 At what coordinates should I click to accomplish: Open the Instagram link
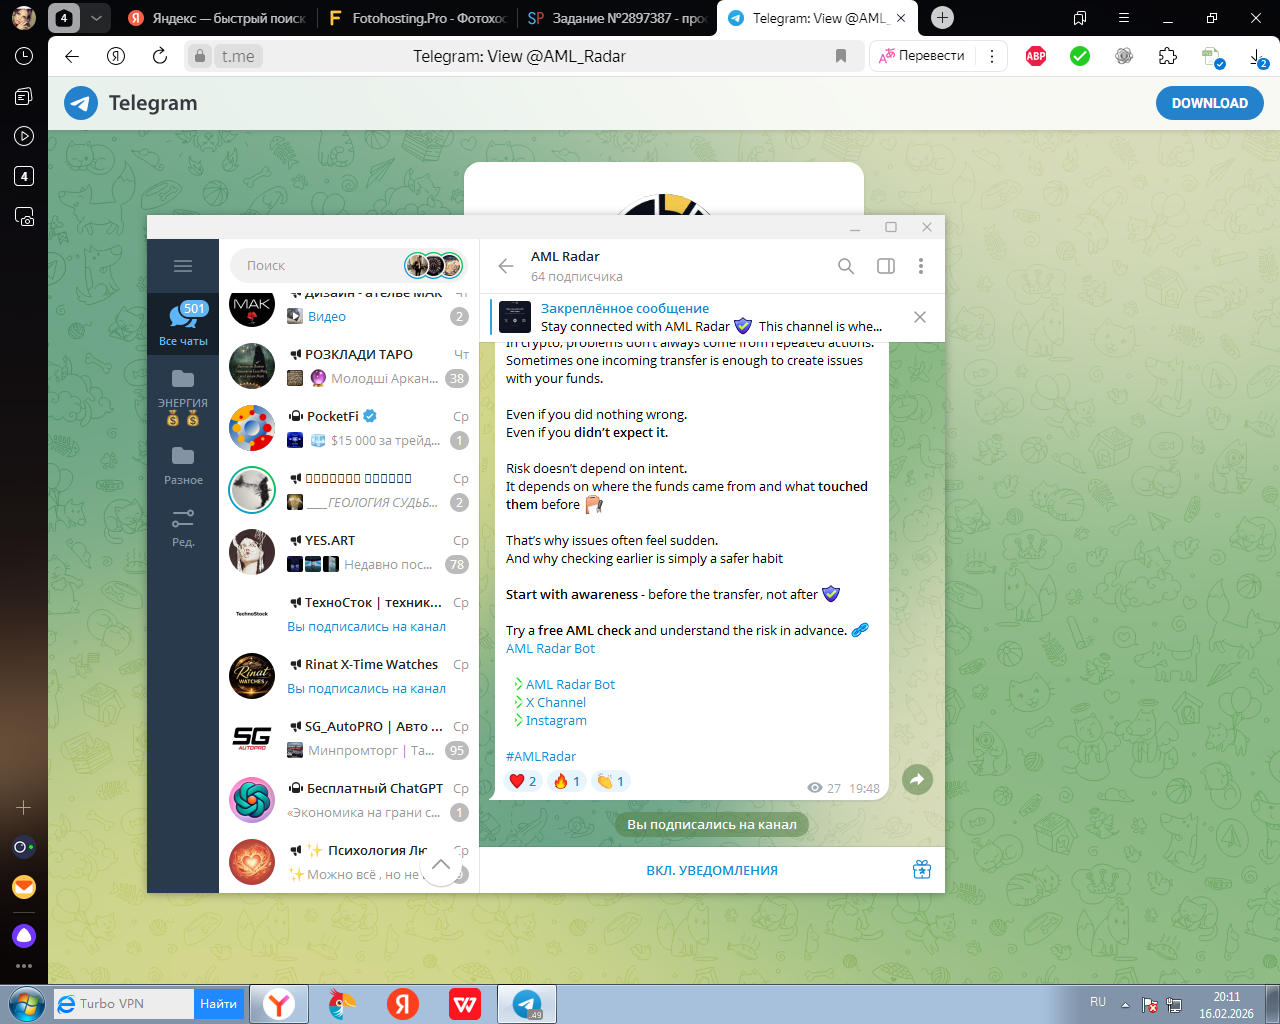pyautogui.click(x=556, y=720)
